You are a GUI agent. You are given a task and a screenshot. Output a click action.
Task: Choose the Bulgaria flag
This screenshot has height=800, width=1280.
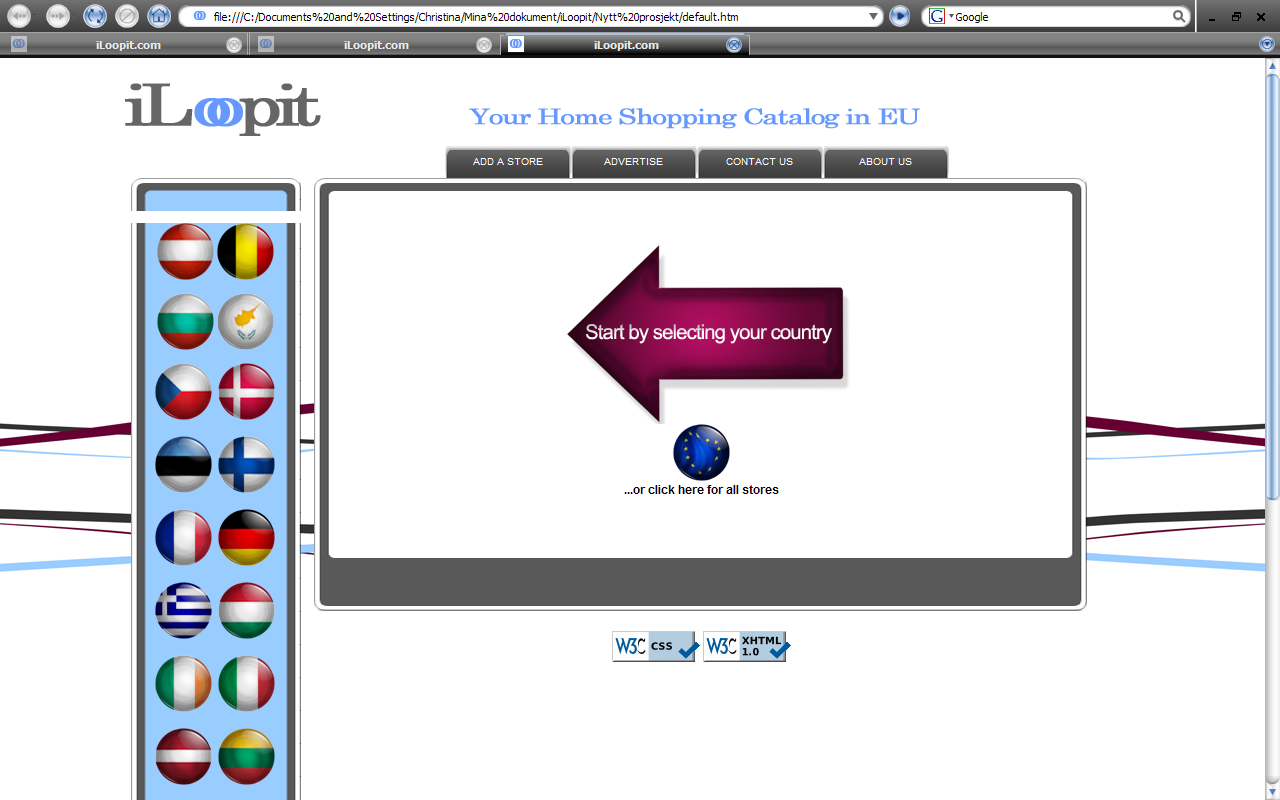coord(185,321)
